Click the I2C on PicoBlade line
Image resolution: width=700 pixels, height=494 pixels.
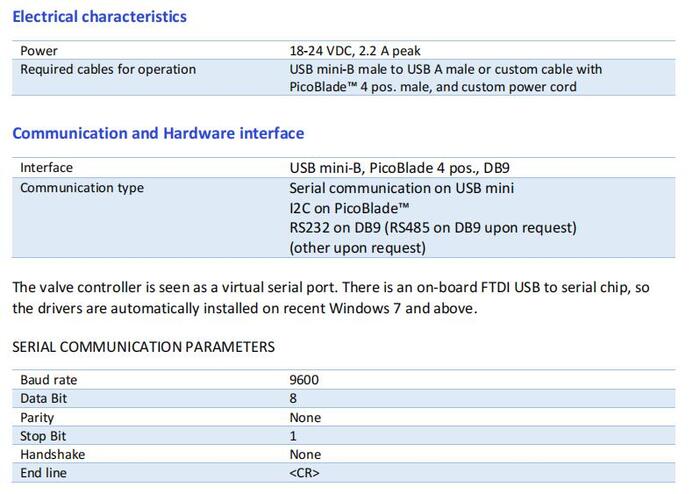pos(349,208)
